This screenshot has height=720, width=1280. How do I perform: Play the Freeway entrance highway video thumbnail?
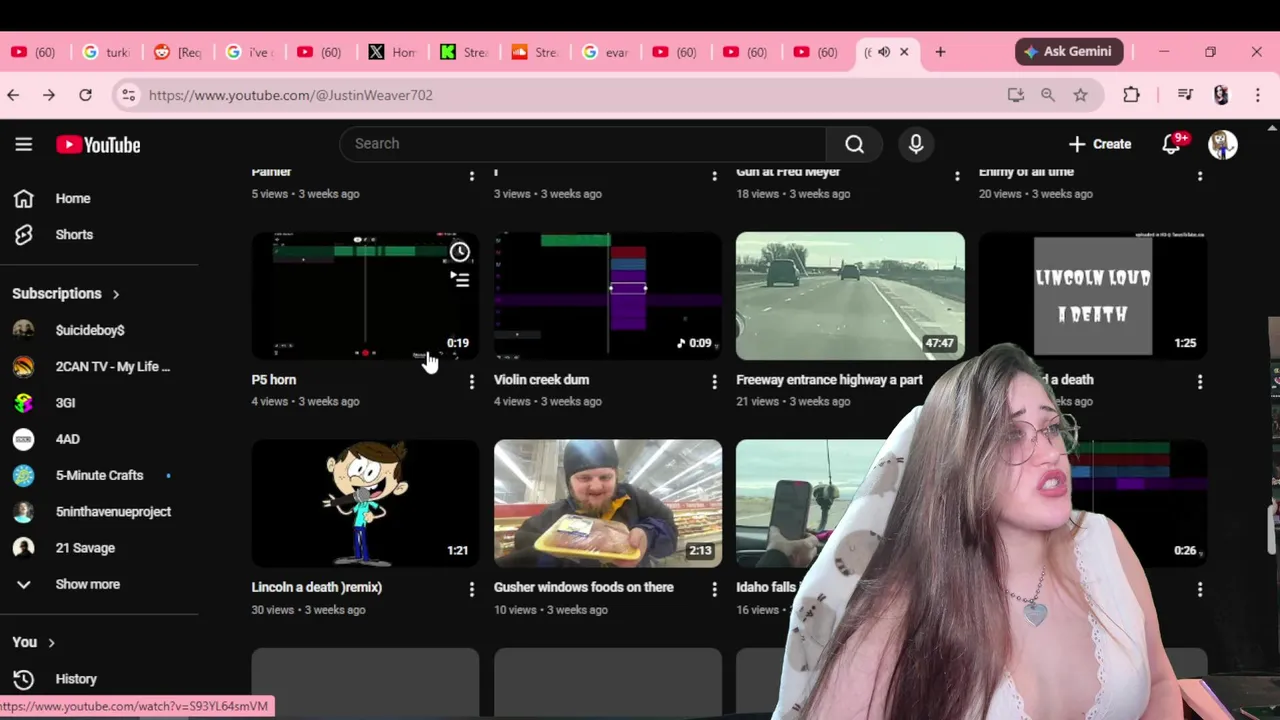pyautogui.click(x=850, y=296)
